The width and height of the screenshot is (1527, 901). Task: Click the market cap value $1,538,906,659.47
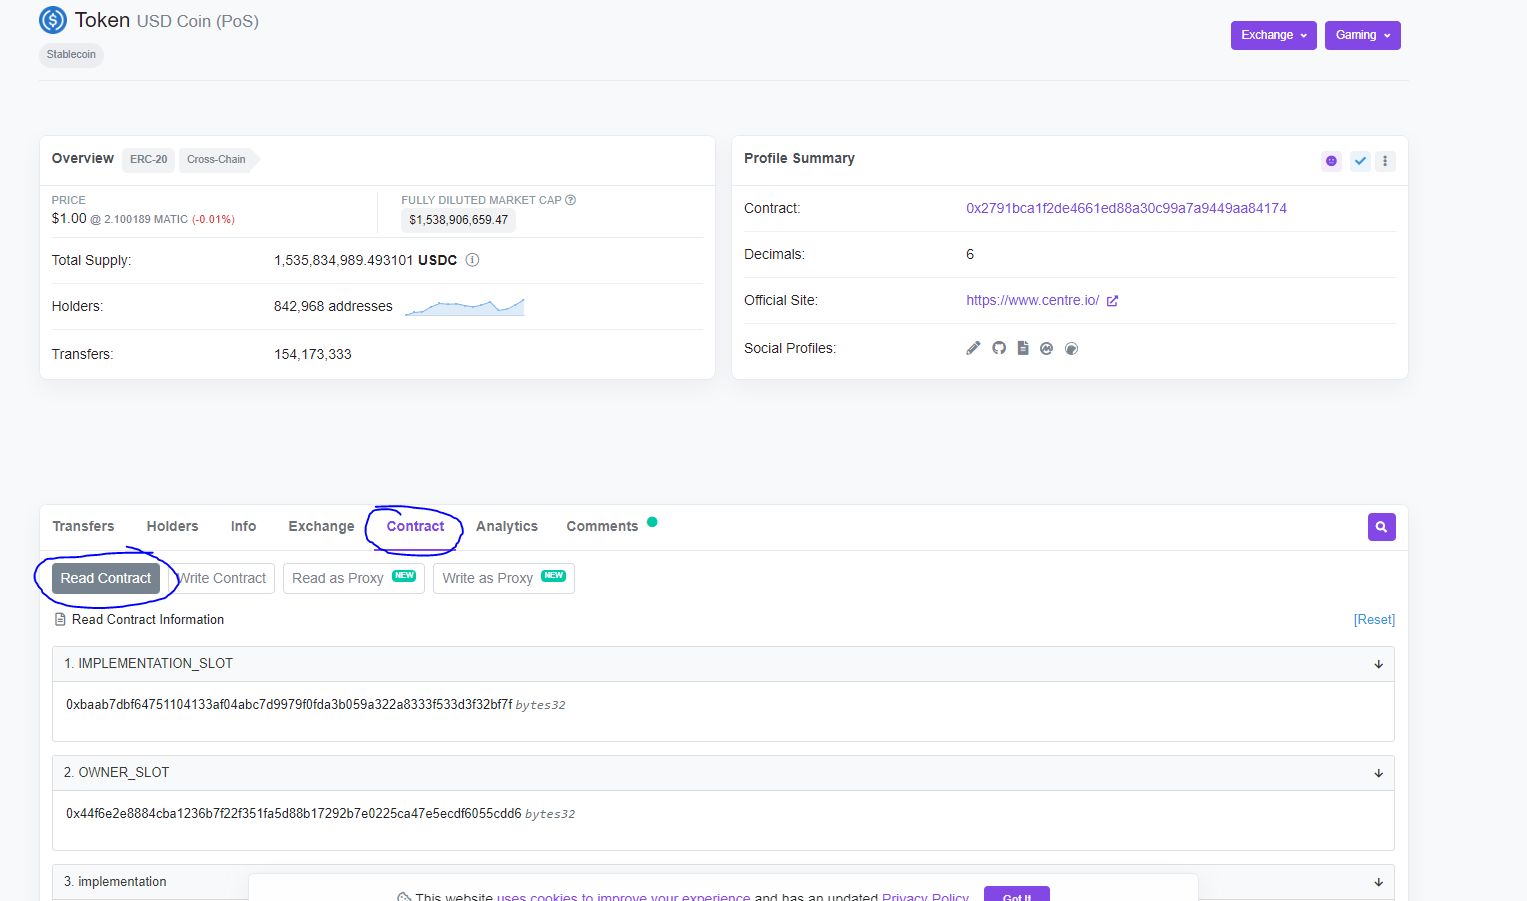tap(458, 220)
